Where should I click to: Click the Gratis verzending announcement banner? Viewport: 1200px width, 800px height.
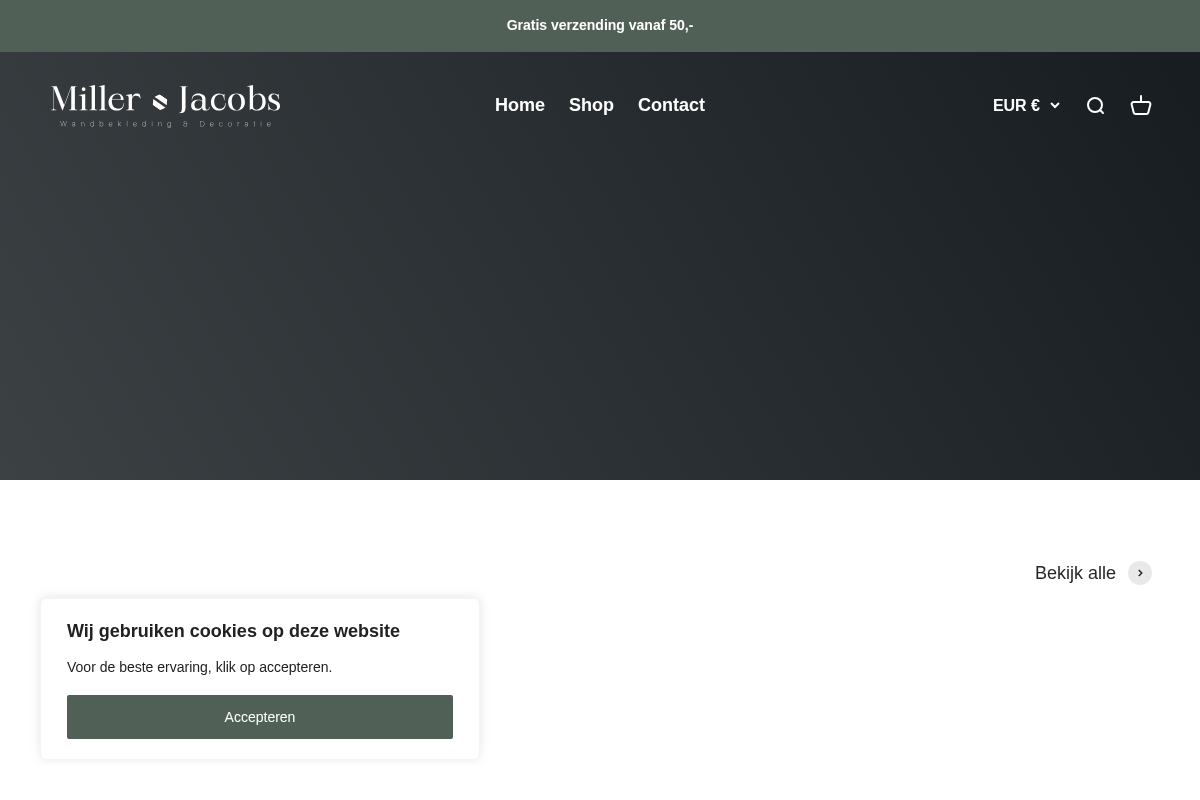point(600,25)
